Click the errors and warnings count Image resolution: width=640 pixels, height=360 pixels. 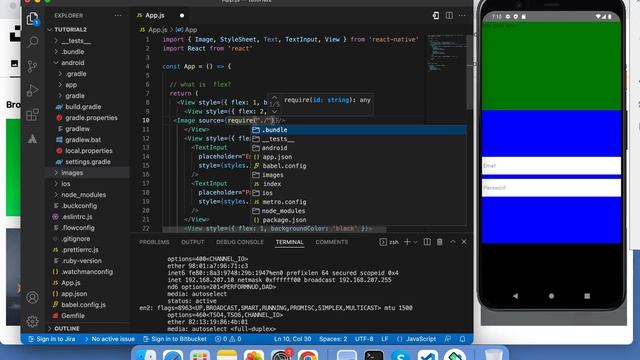(228, 339)
